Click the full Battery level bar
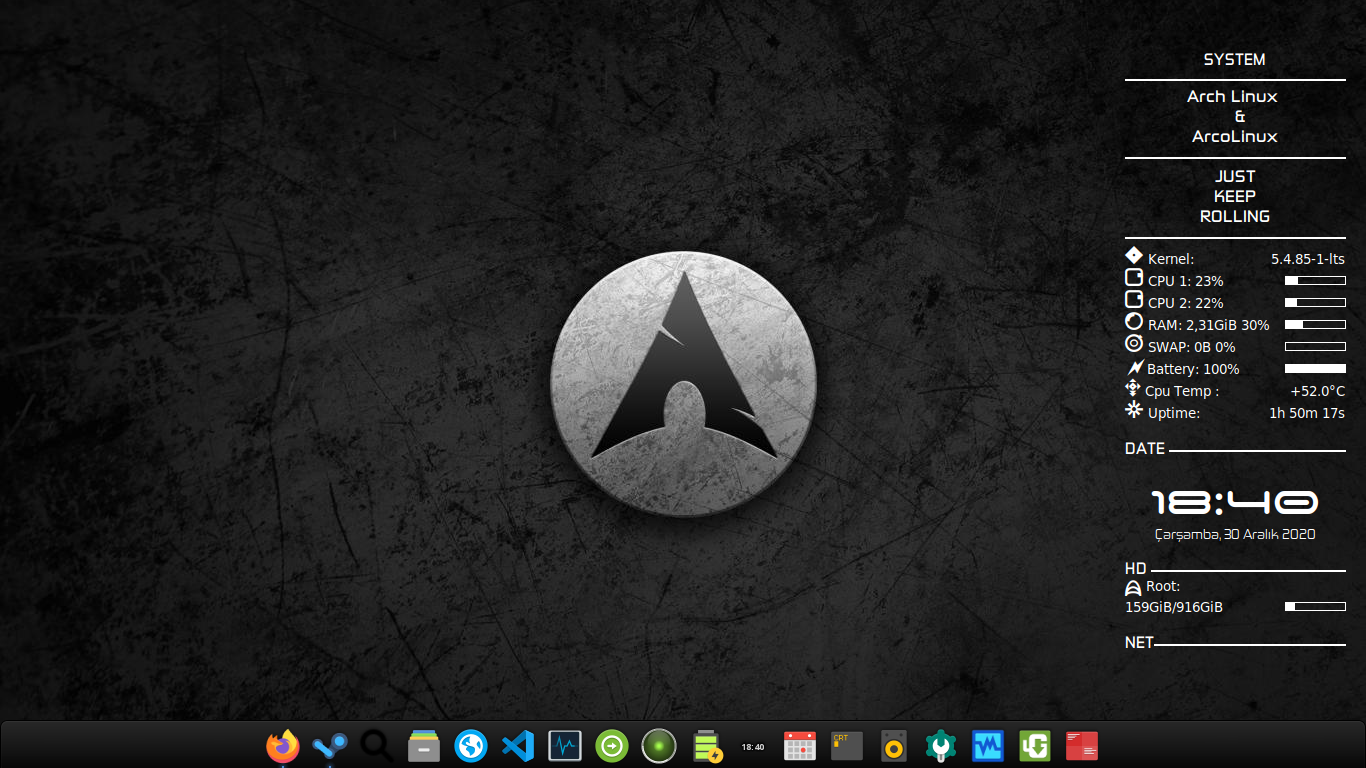Image resolution: width=1366 pixels, height=768 pixels. 1315,369
